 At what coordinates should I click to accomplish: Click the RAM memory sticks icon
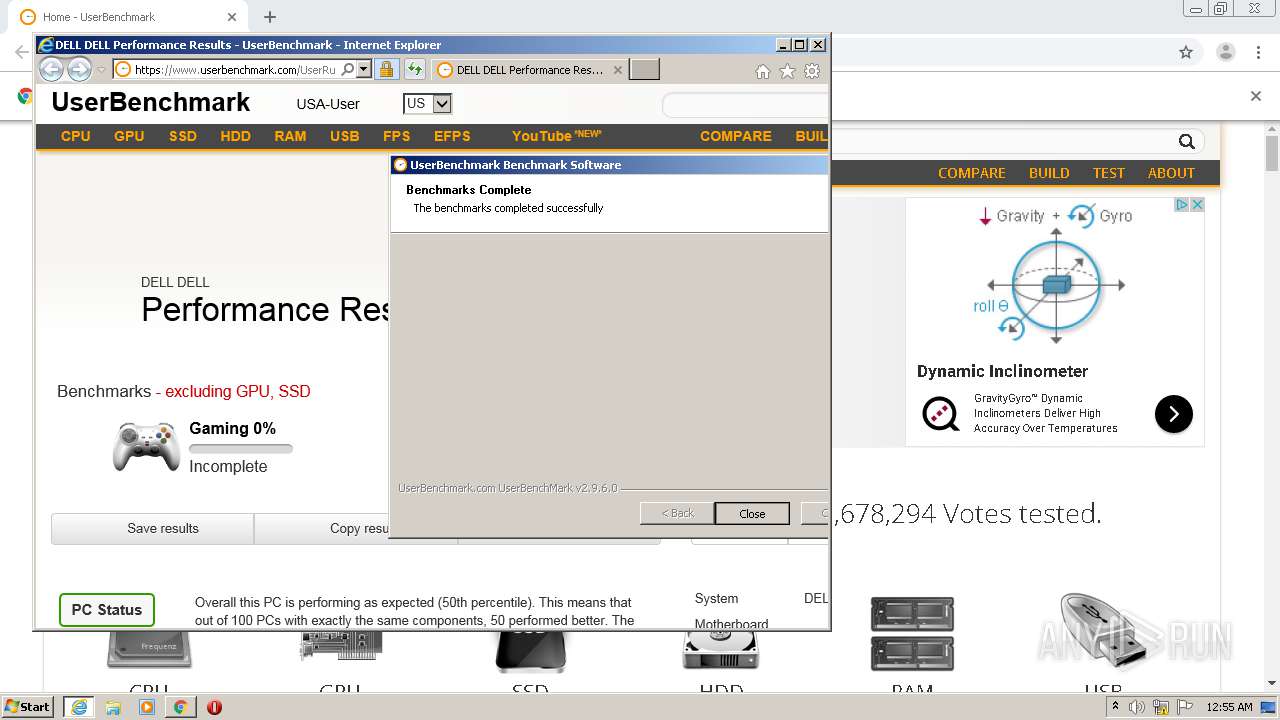pyautogui.click(x=912, y=634)
